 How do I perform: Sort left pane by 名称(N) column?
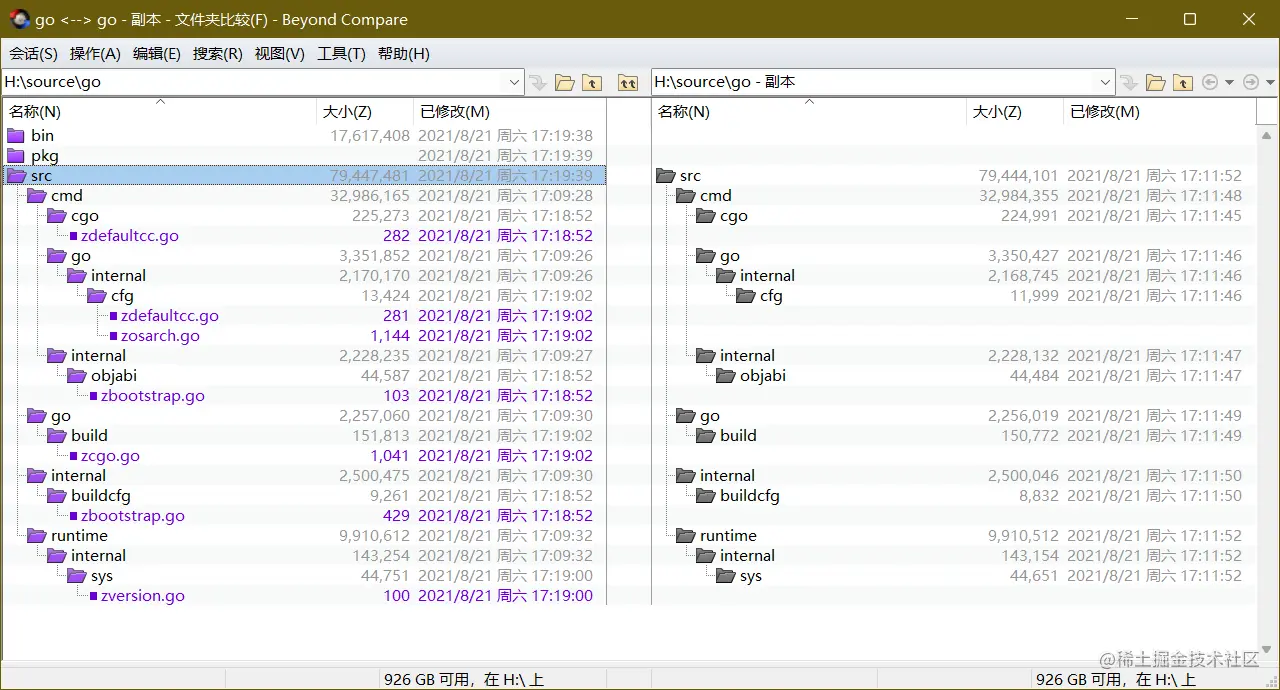[x=159, y=112]
